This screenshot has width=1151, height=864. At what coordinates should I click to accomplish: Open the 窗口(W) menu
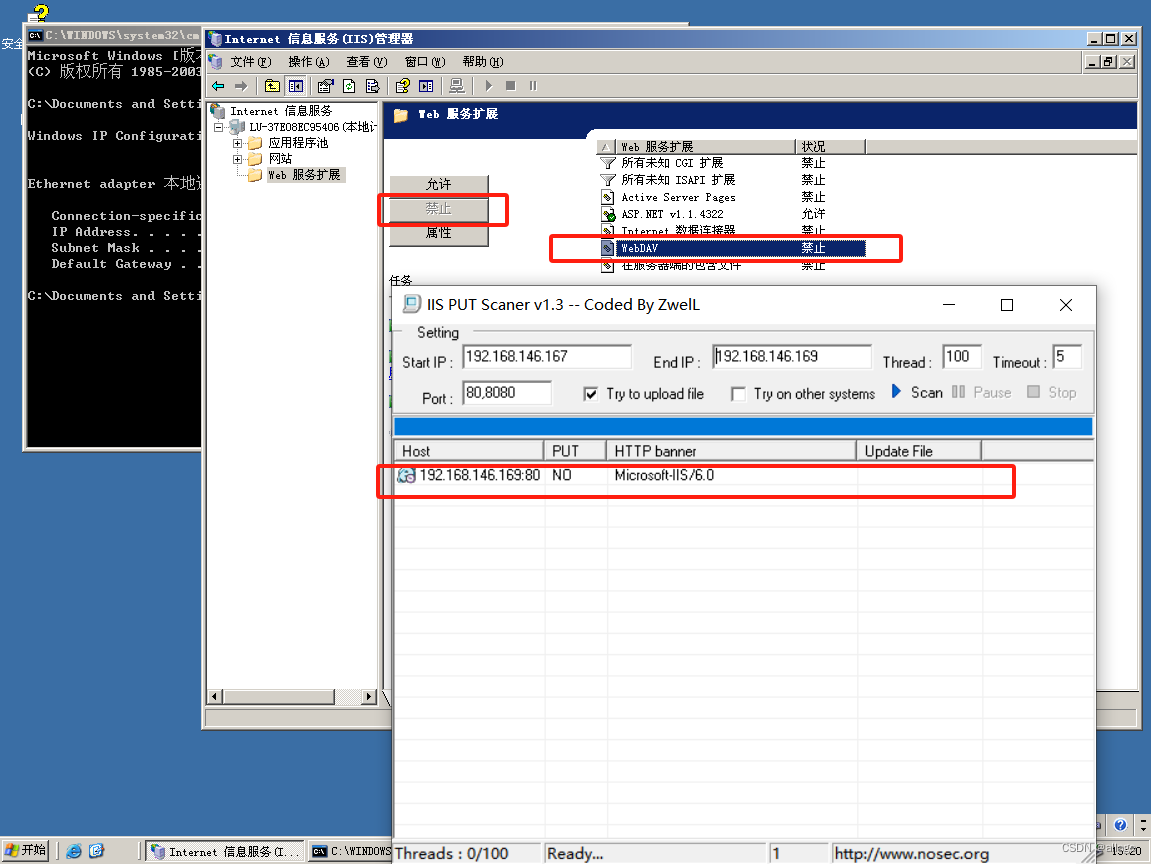(425, 62)
